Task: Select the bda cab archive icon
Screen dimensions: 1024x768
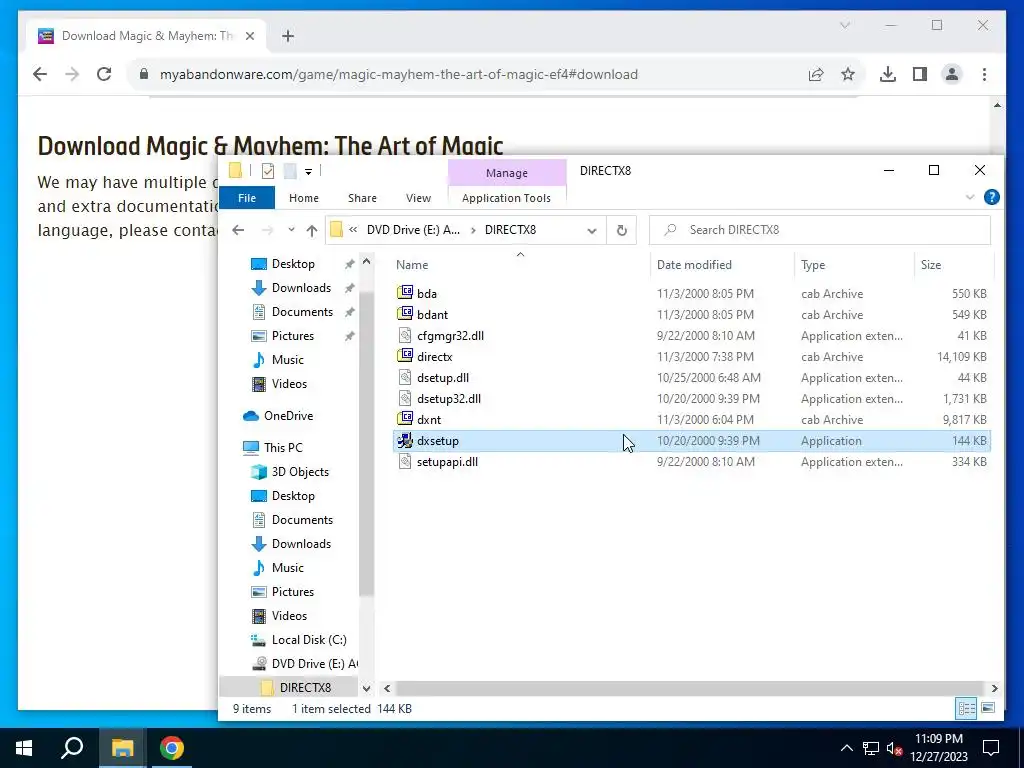Action: tap(405, 293)
